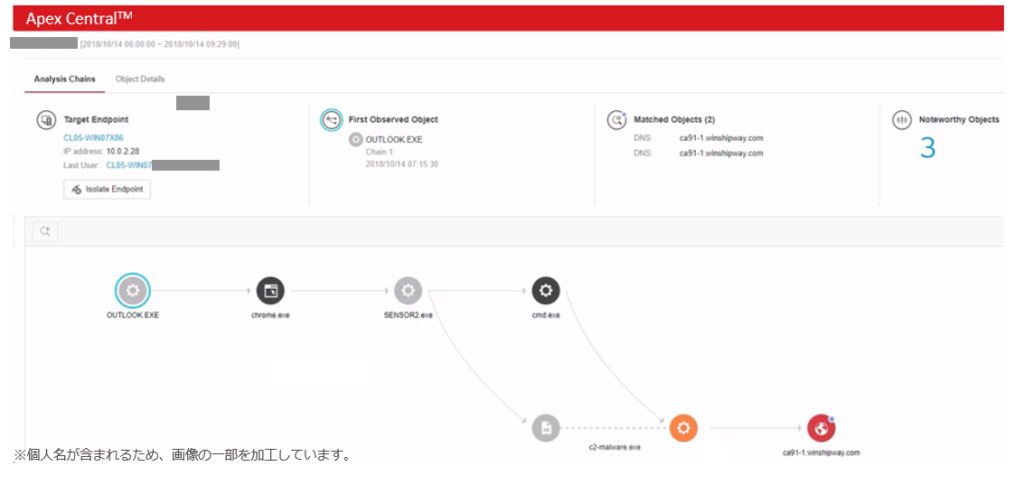Click the small gear icon beside OUTLOOK.EXE text

pyautogui.click(x=356, y=140)
